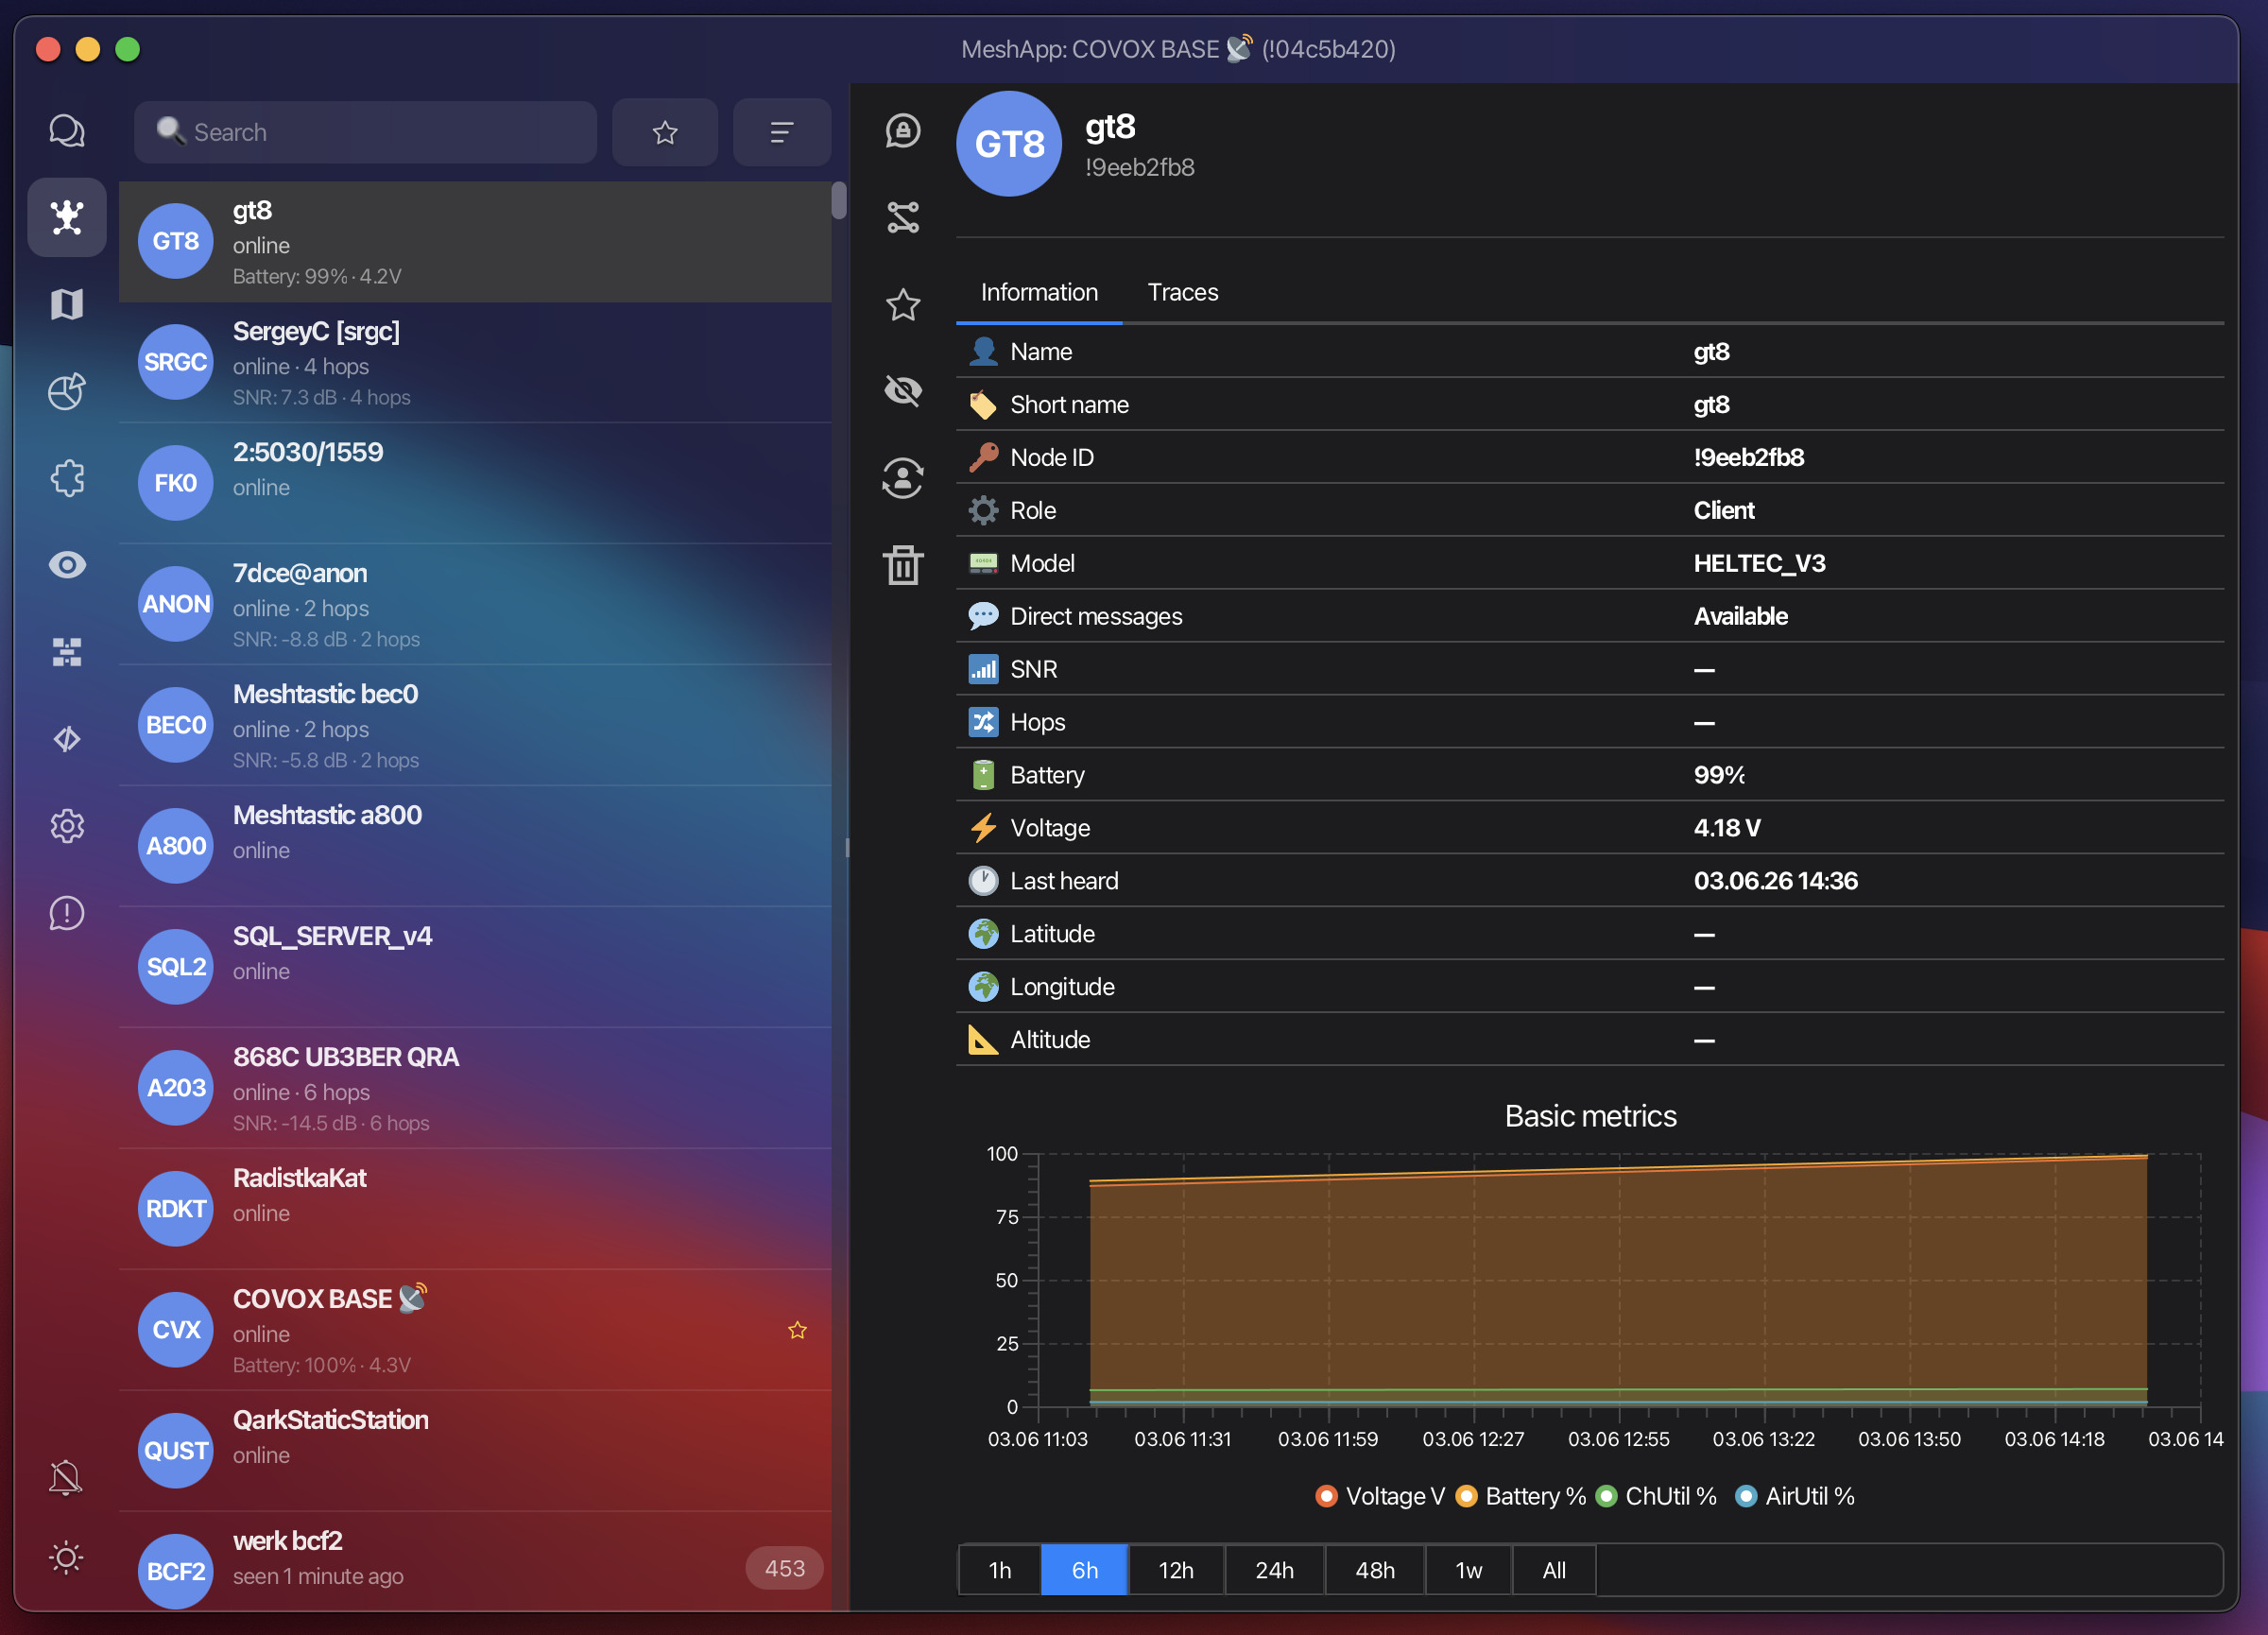Select the All chart range
The height and width of the screenshot is (1635, 2268).
pyautogui.click(x=1554, y=1570)
